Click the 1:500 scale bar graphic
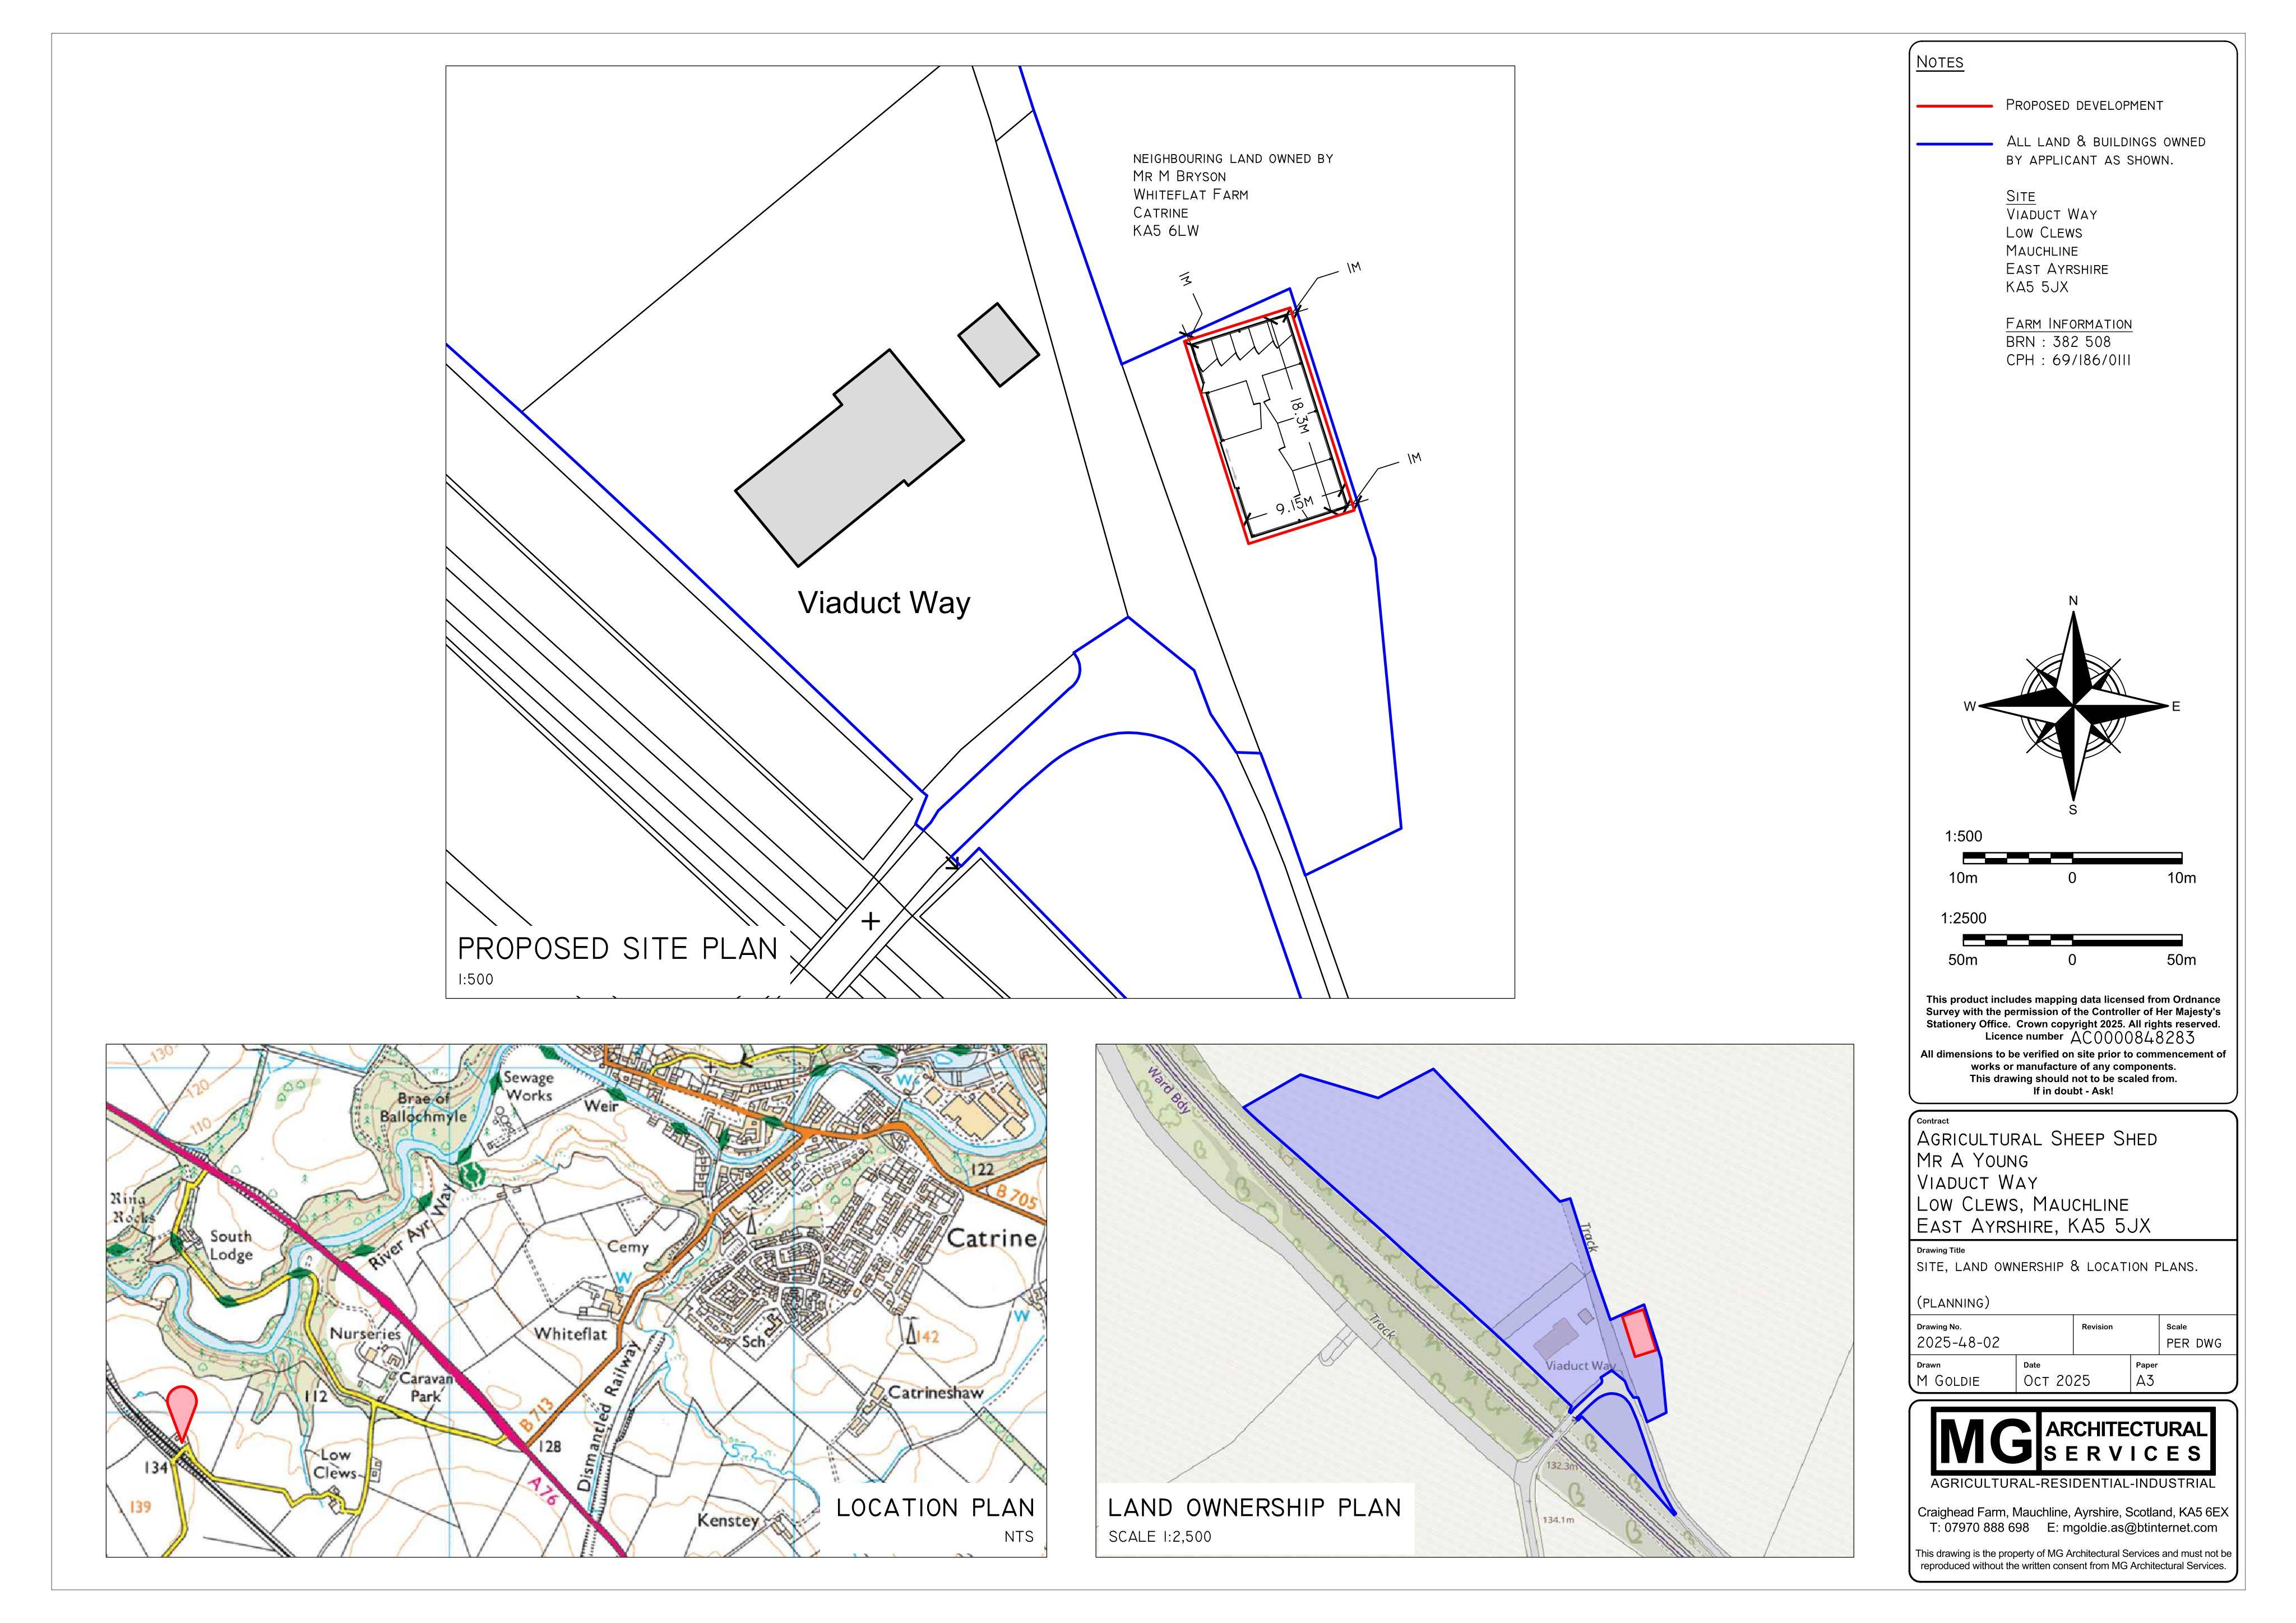2296x1623 pixels. click(2072, 858)
